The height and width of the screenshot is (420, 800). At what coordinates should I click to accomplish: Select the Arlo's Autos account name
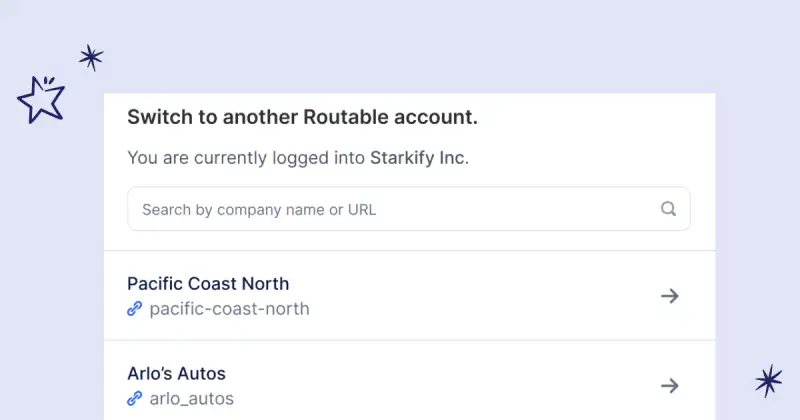176,373
